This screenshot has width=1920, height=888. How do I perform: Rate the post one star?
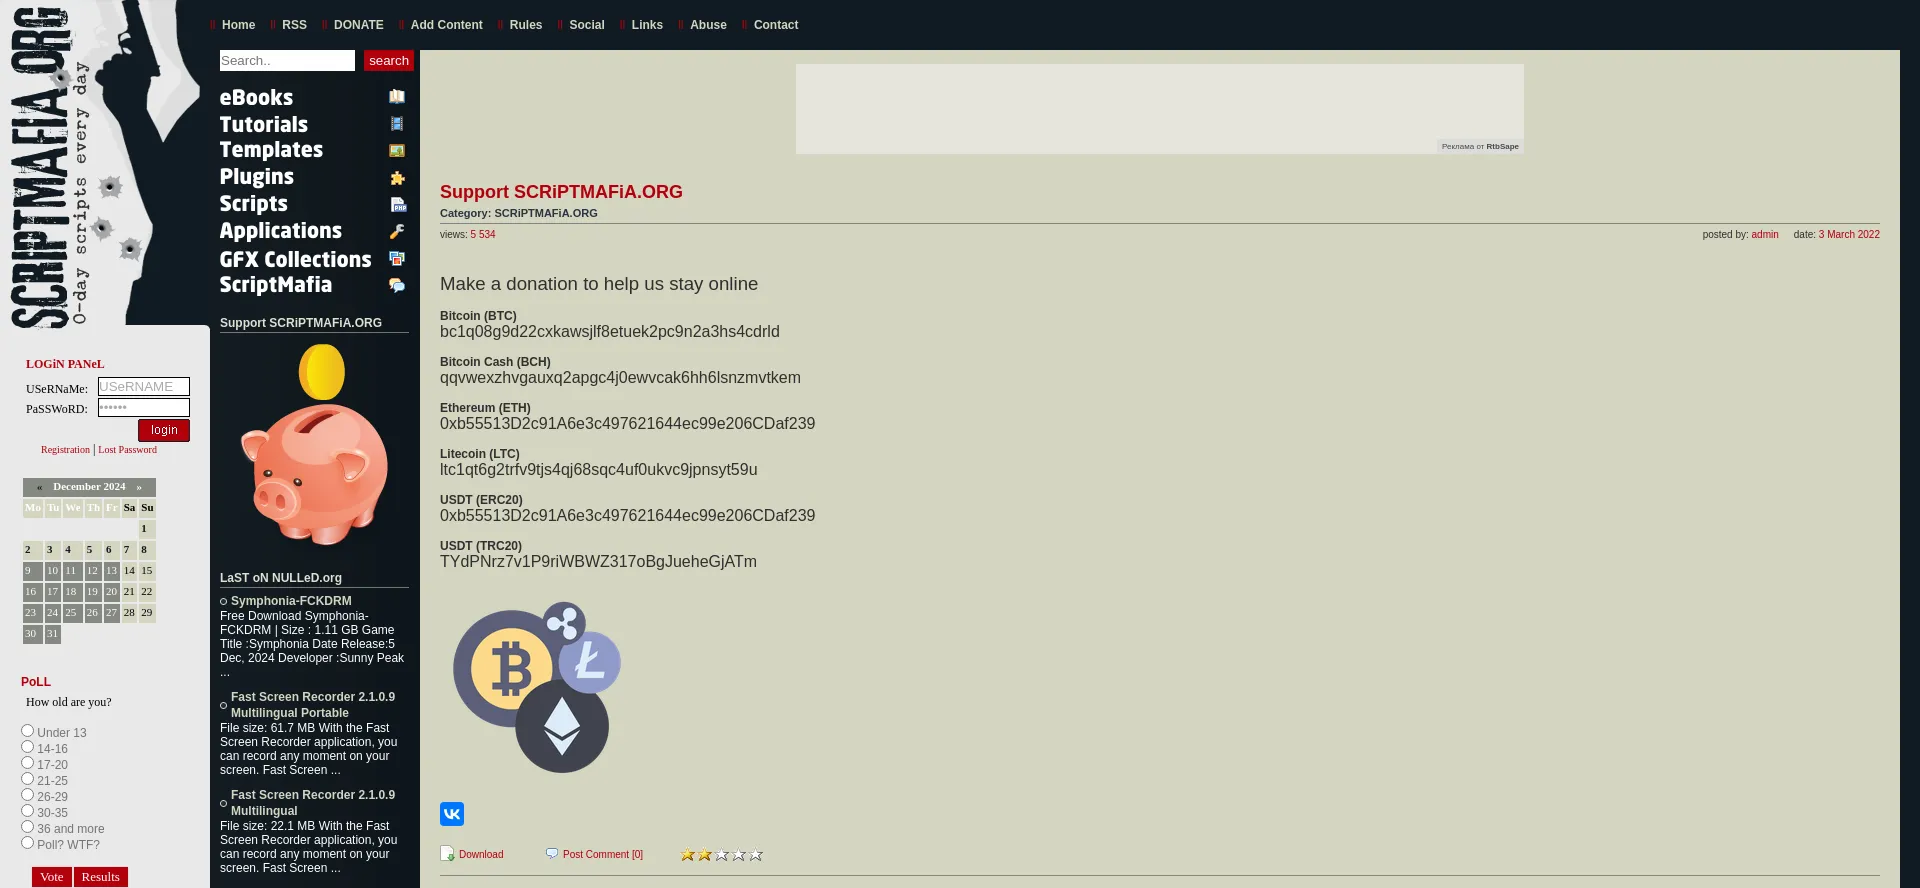[x=688, y=855]
